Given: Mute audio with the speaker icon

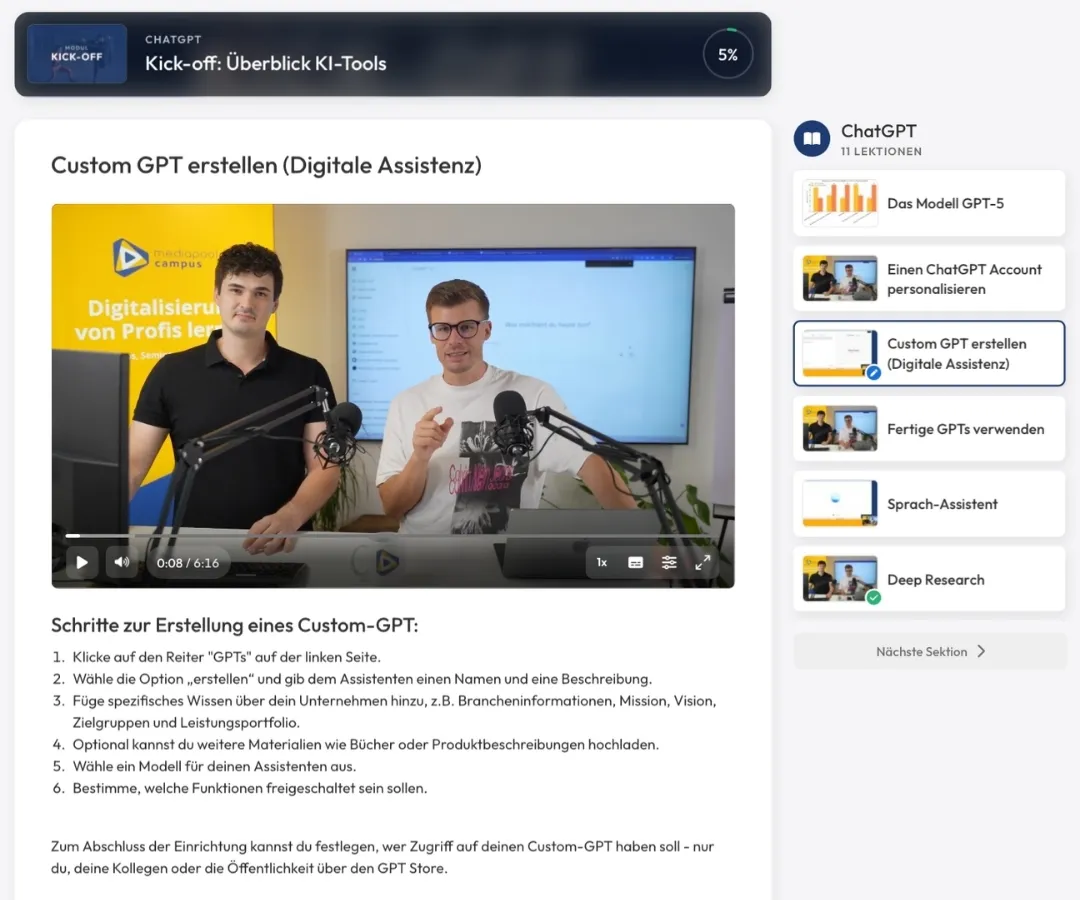Looking at the screenshot, I should coord(121,562).
